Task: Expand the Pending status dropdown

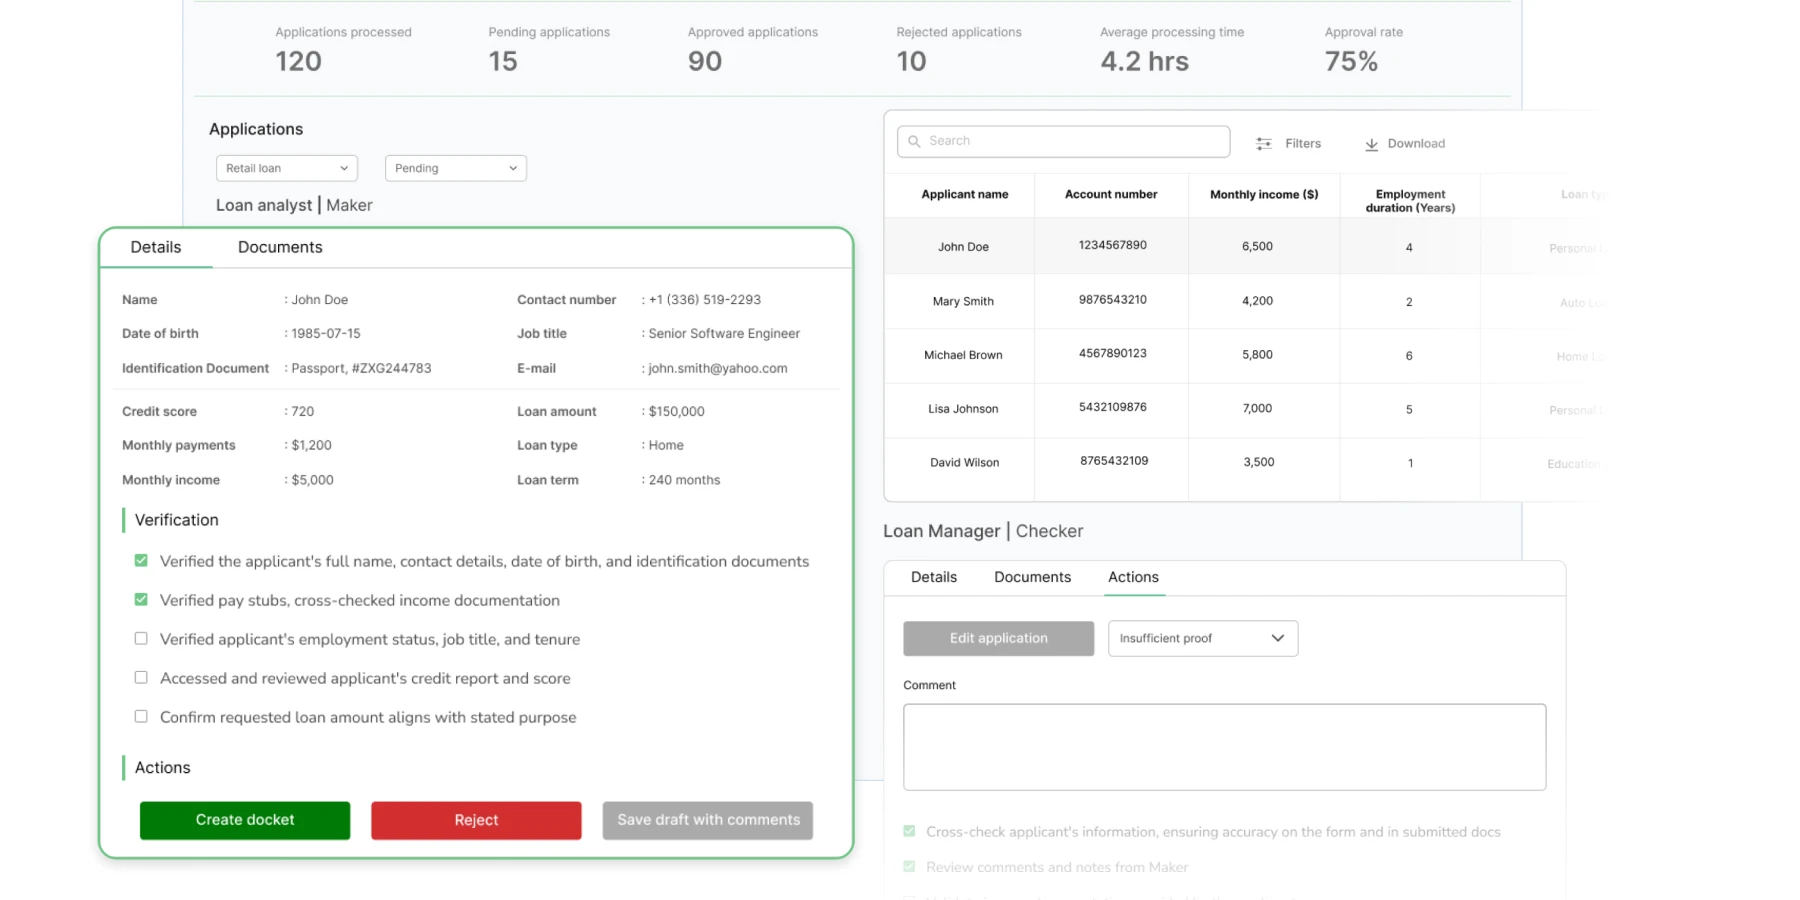Action: [455, 168]
